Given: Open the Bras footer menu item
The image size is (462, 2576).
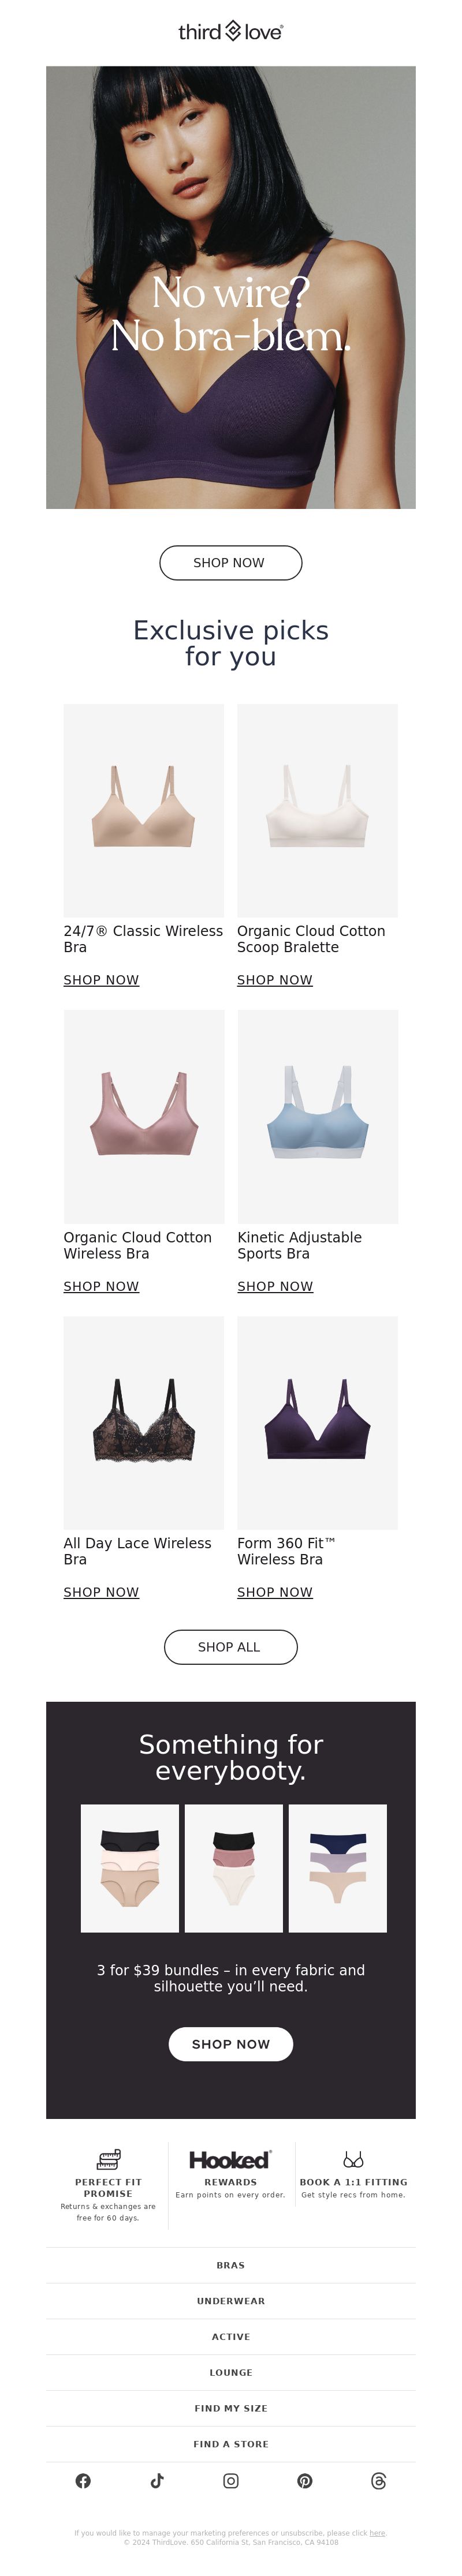Looking at the screenshot, I should [x=231, y=2265].
